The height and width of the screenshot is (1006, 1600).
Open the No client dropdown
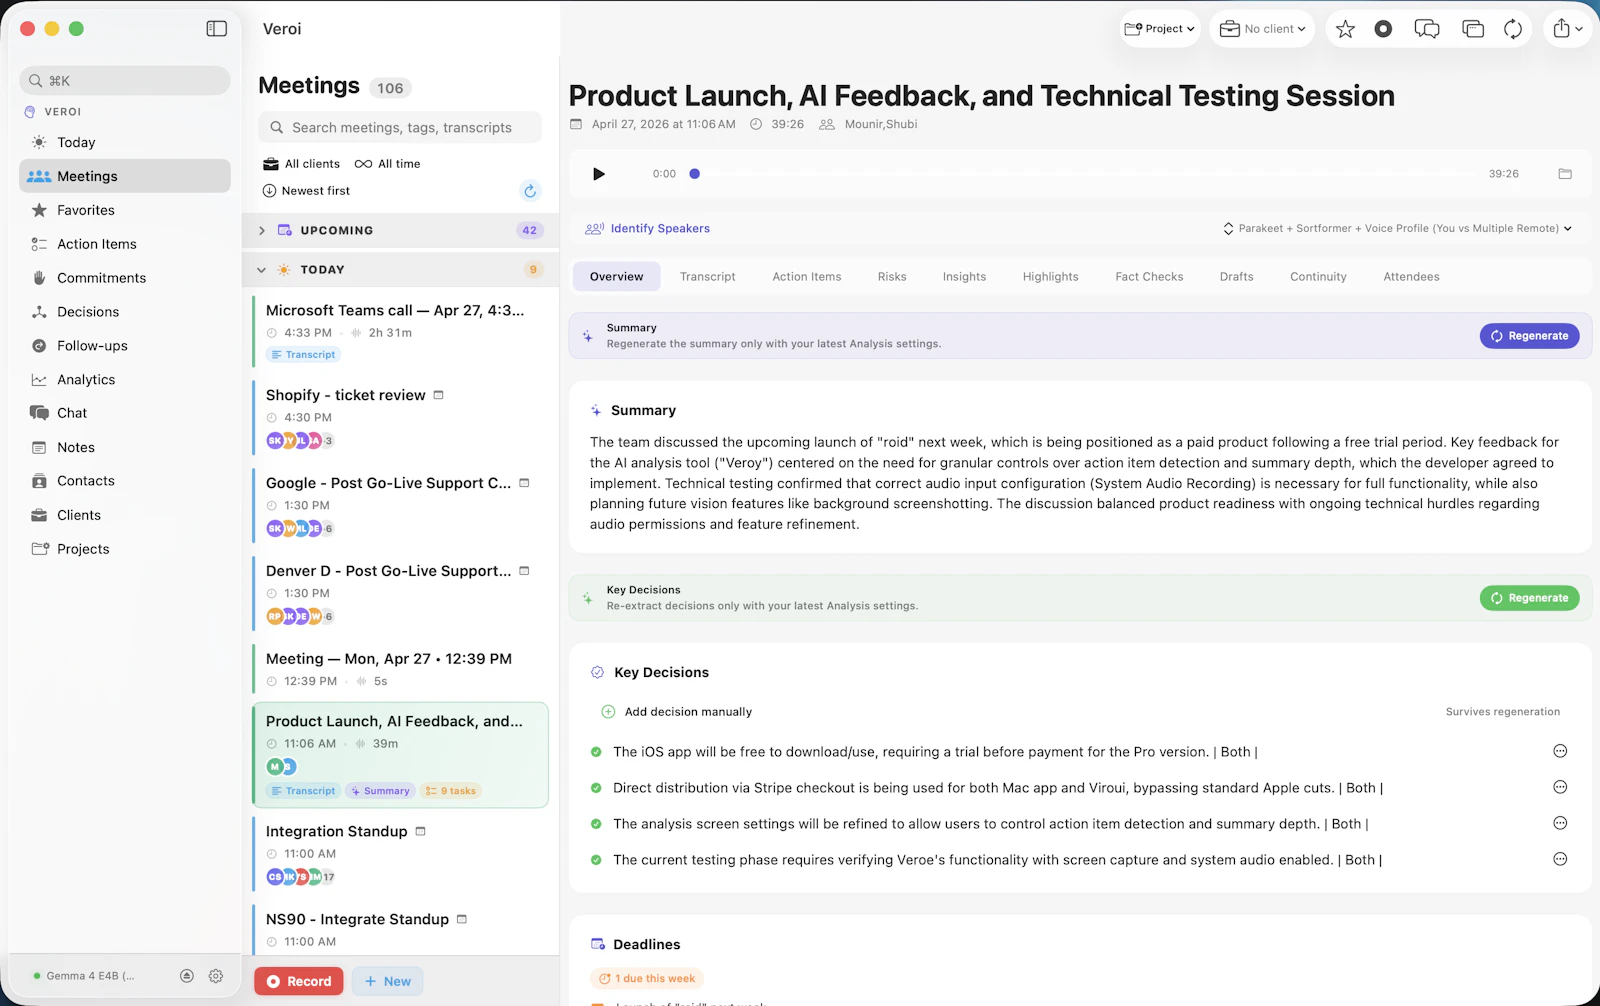tap(1263, 29)
